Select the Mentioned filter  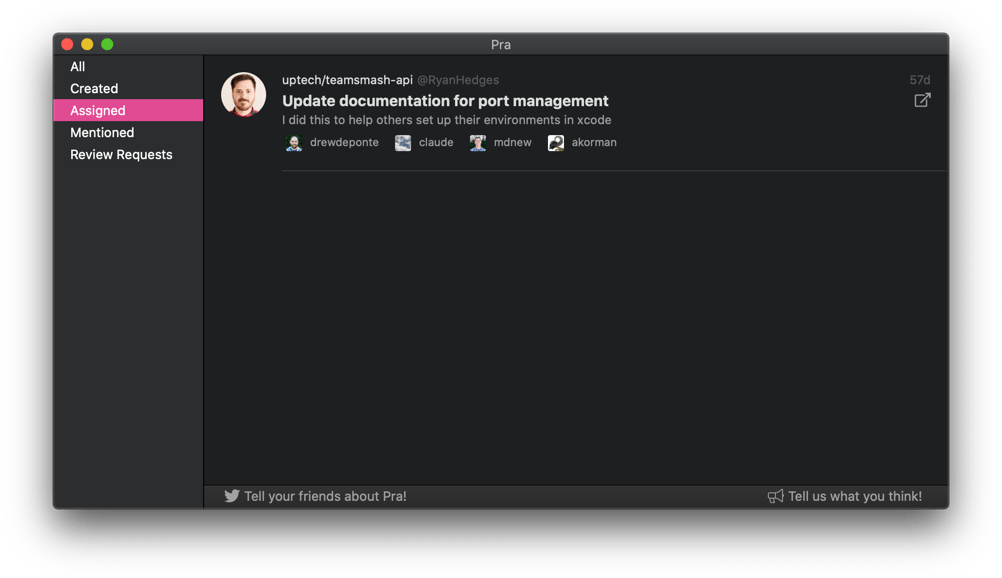[128, 132]
